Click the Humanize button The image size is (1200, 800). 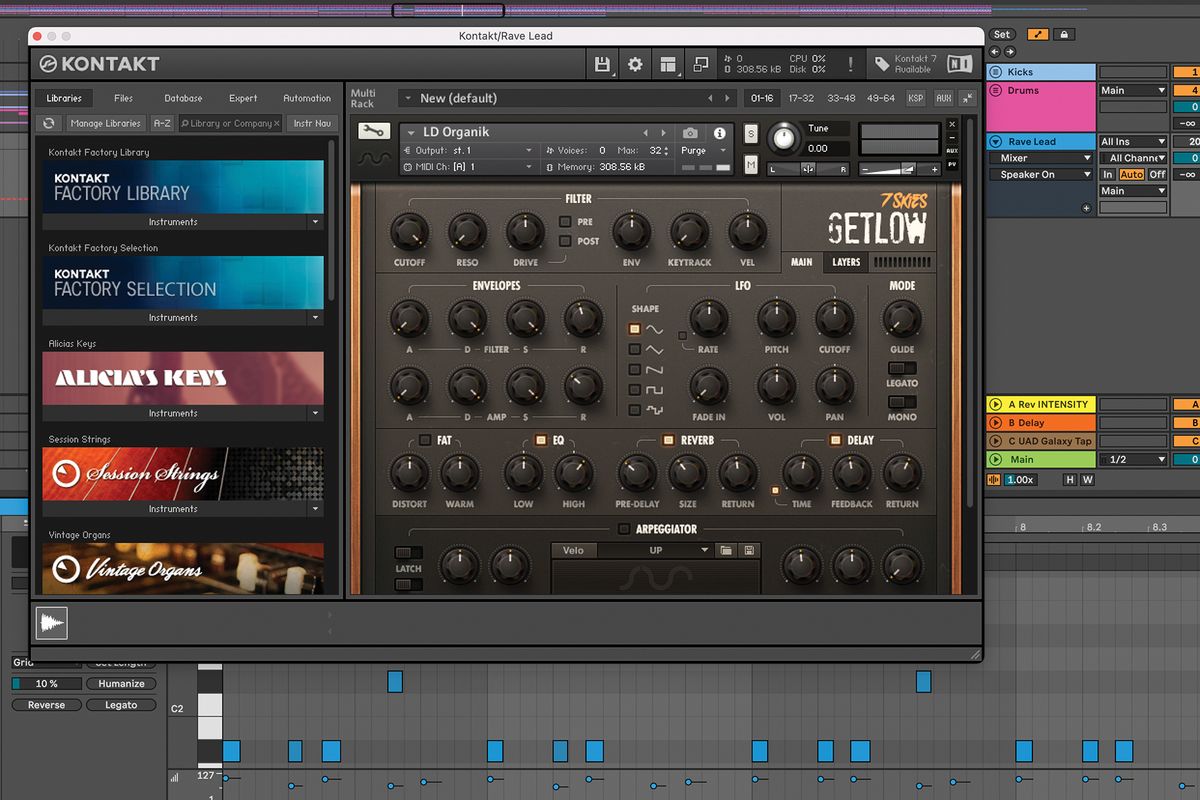[x=121, y=683]
